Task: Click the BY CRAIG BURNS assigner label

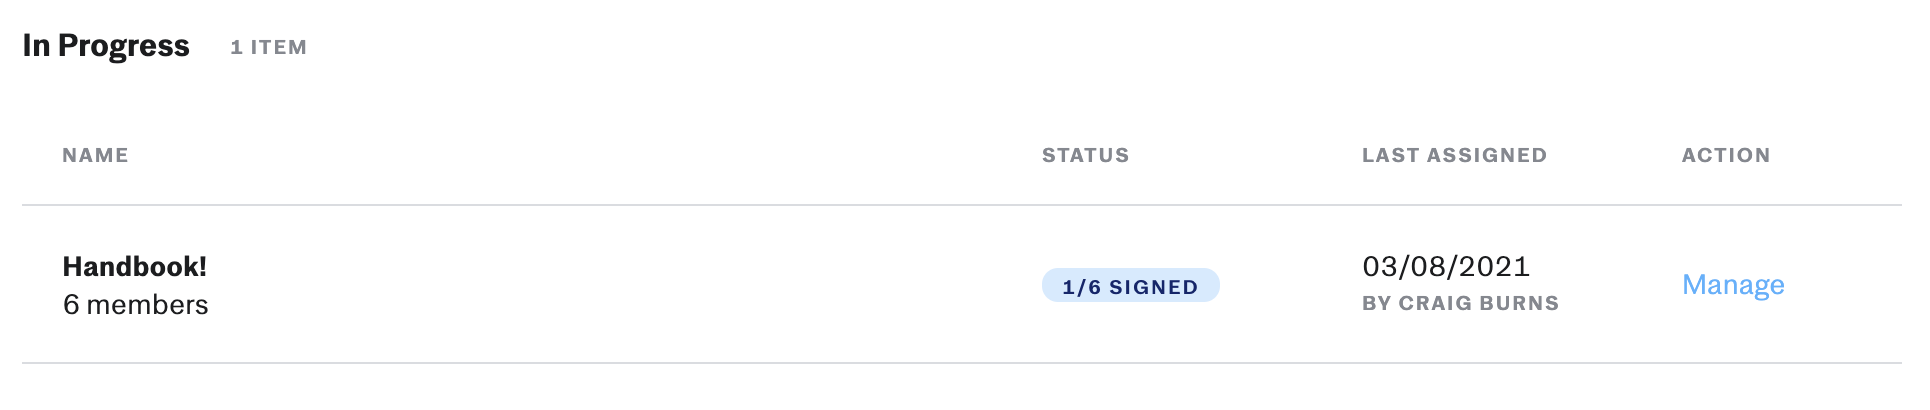Action: click(x=1460, y=303)
